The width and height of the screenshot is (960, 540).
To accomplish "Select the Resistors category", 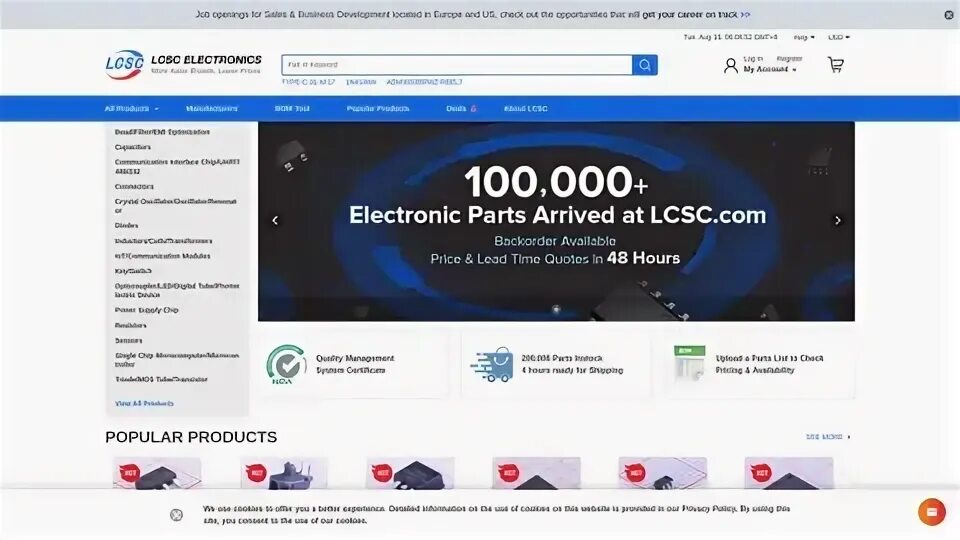I will click(x=130, y=325).
